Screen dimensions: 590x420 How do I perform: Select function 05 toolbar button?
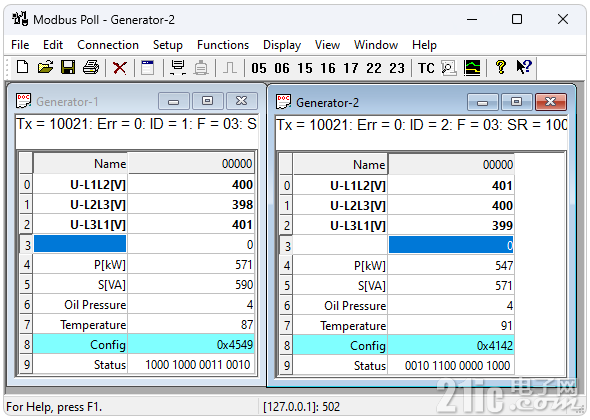coord(259,68)
